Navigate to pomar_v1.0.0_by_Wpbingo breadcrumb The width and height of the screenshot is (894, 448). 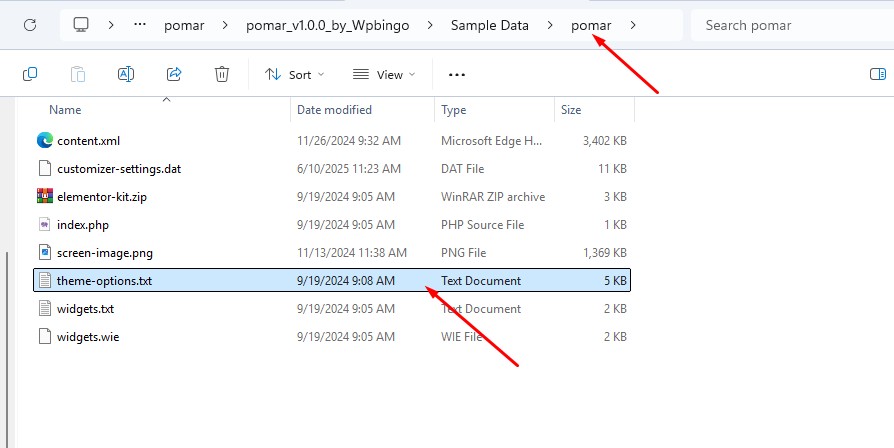click(327, 26)
